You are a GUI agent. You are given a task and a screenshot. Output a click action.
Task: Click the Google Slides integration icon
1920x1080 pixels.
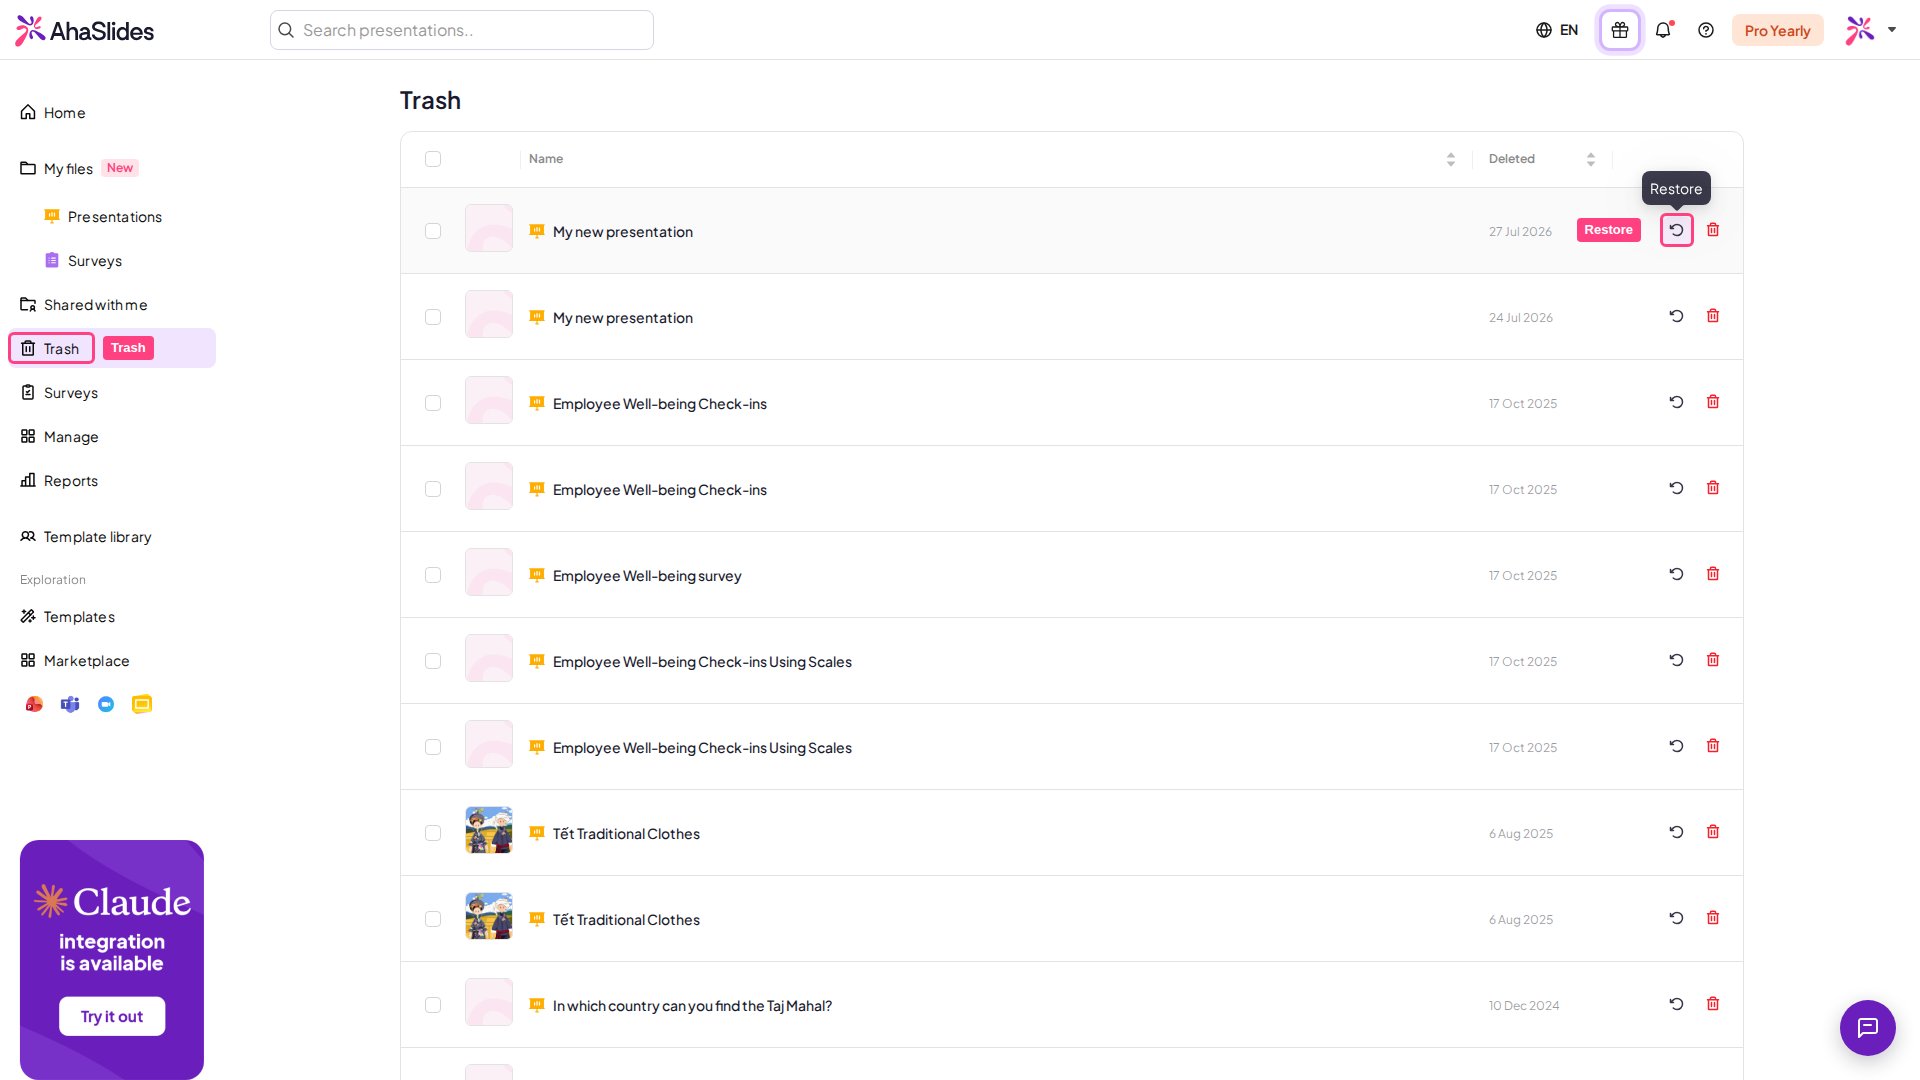[x=142, y=704]
